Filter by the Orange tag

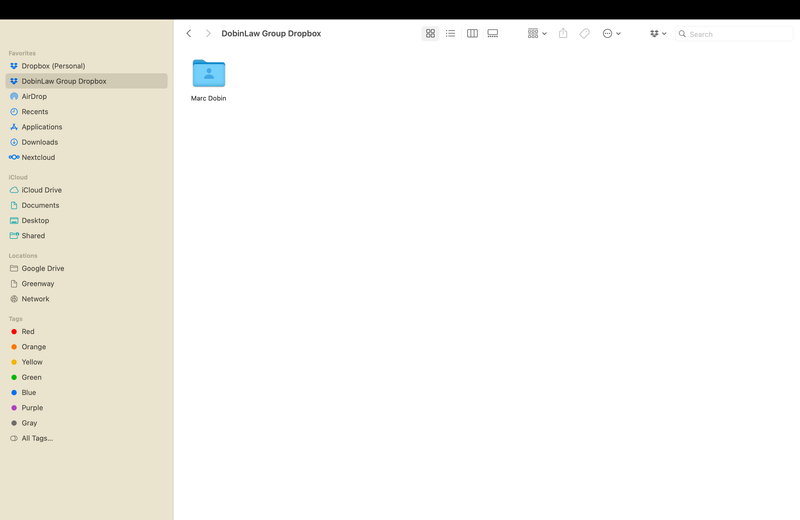tap(87, 347)
